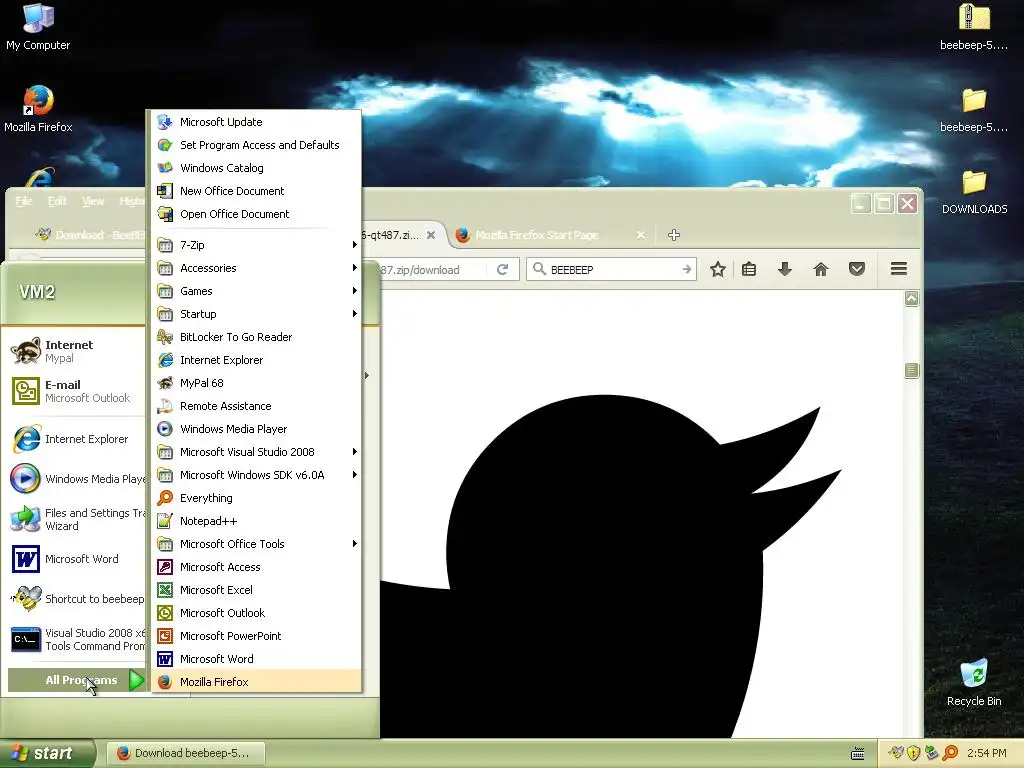Close the qt487.zi... Firefox tab

(x=431, y=235)
